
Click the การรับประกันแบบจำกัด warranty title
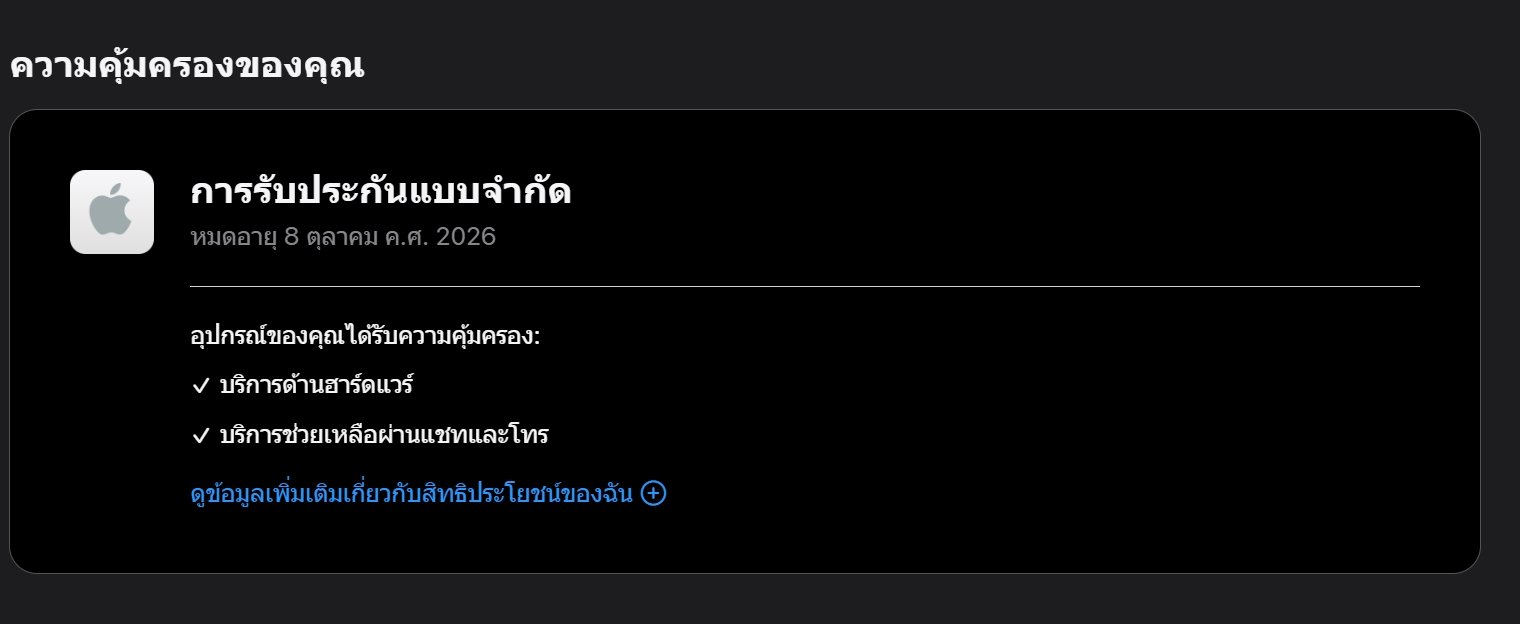380,191
